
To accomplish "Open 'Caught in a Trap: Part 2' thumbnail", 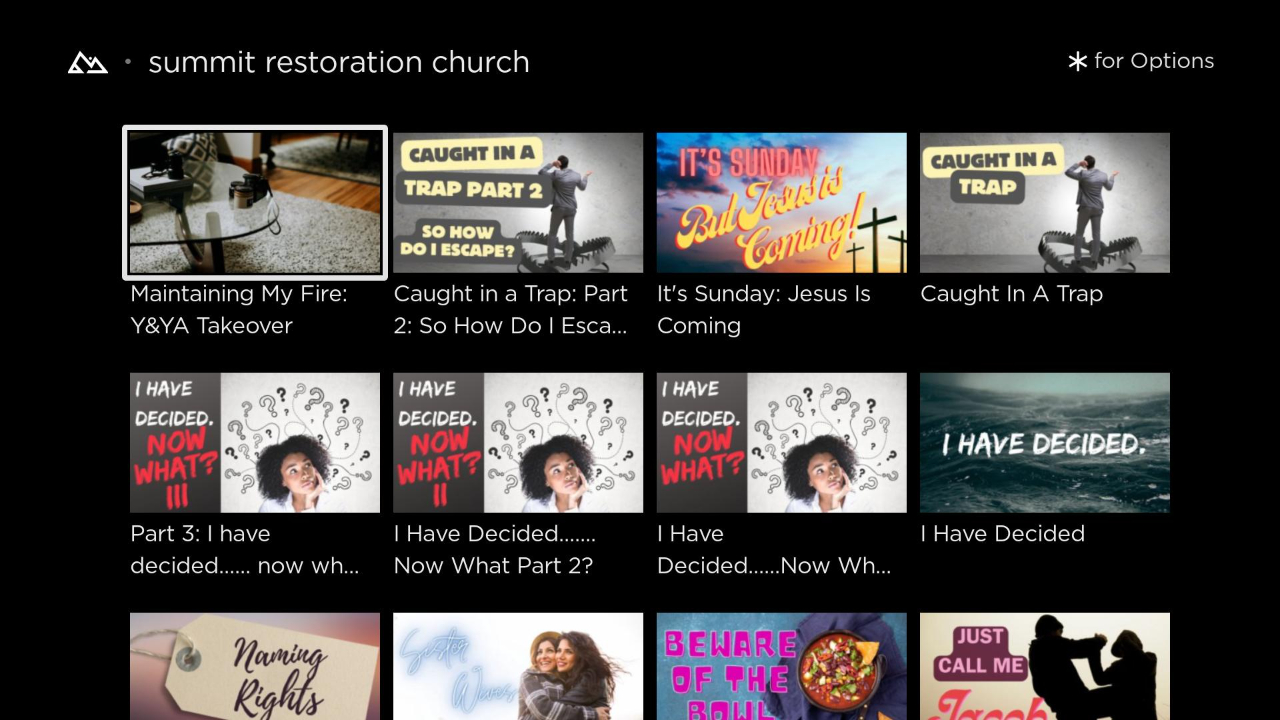I will tap(518, 202).
